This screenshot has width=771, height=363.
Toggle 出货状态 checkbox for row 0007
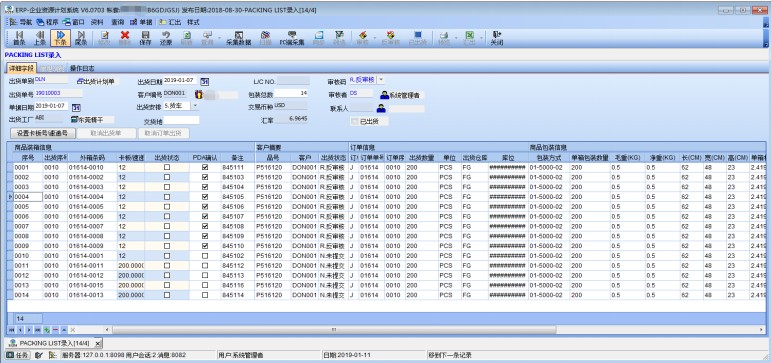(x=167, y=226)
